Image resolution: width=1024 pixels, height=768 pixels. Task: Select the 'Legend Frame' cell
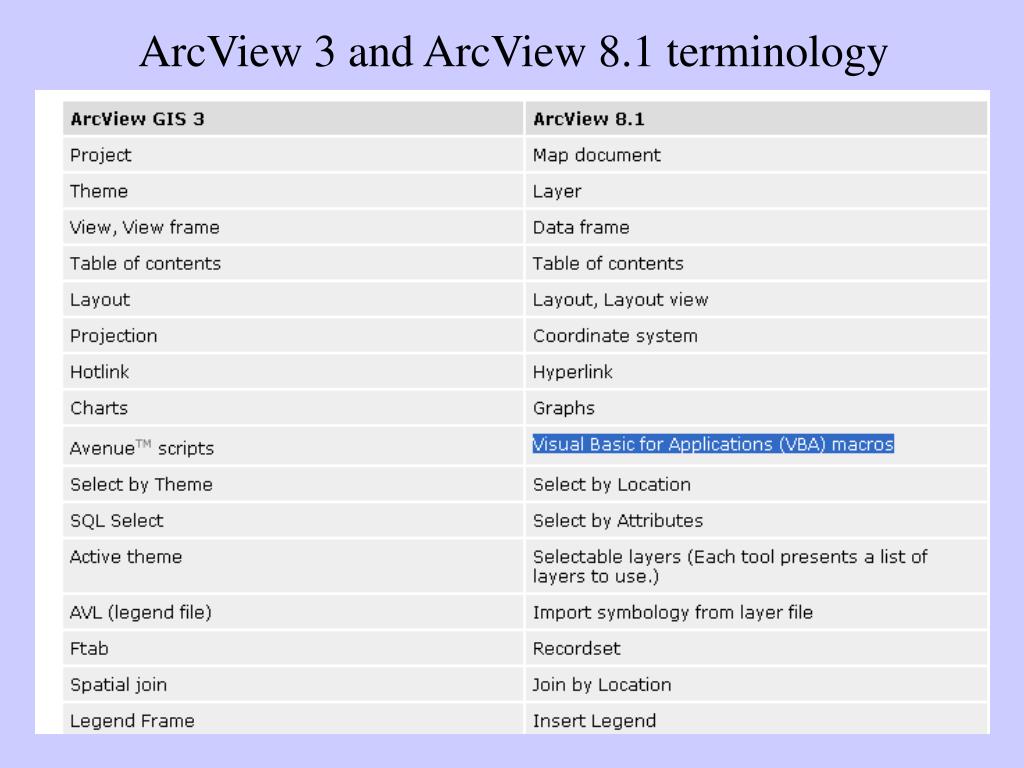[x=293, y=720]
